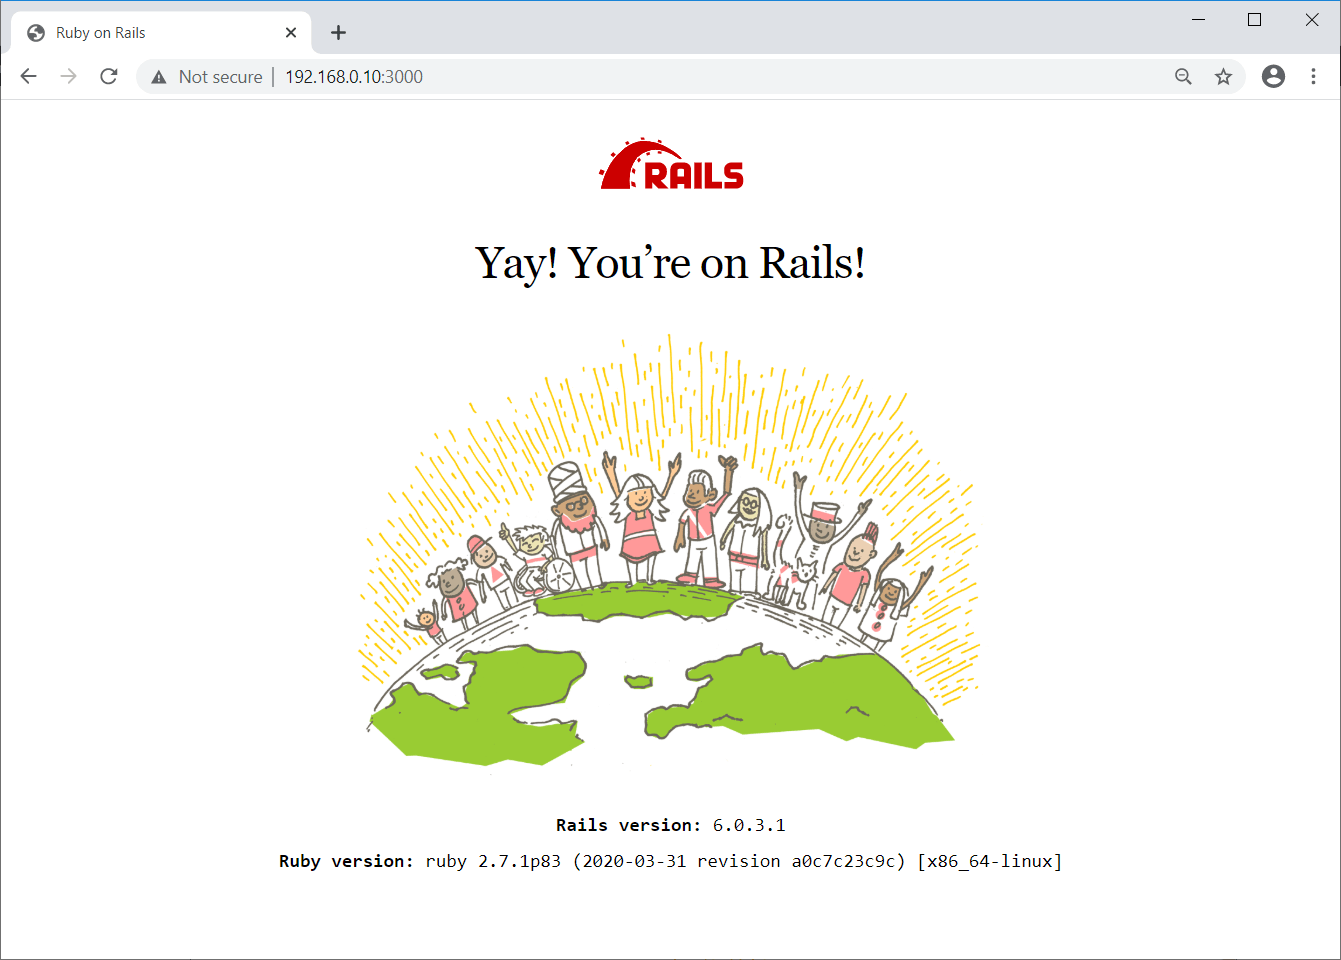Bookmark this page with the star icon
This screenshot has width=1341, height=960.
(x=1223, y=77)
